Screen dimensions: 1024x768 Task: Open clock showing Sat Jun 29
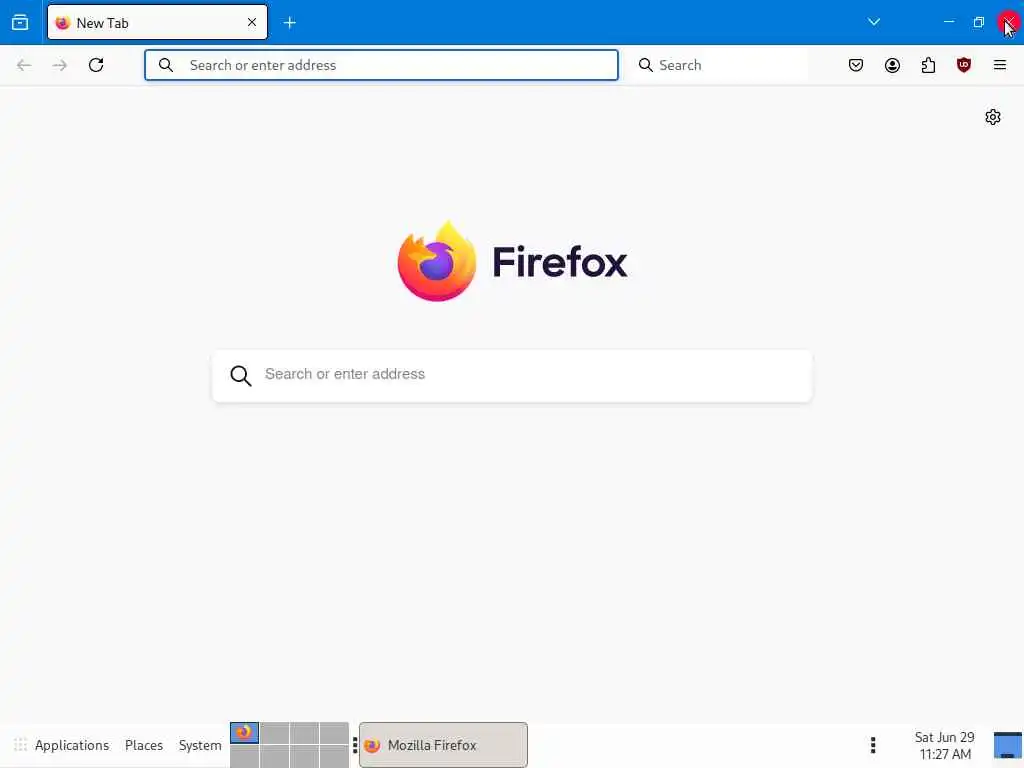(x=944, y=745)
